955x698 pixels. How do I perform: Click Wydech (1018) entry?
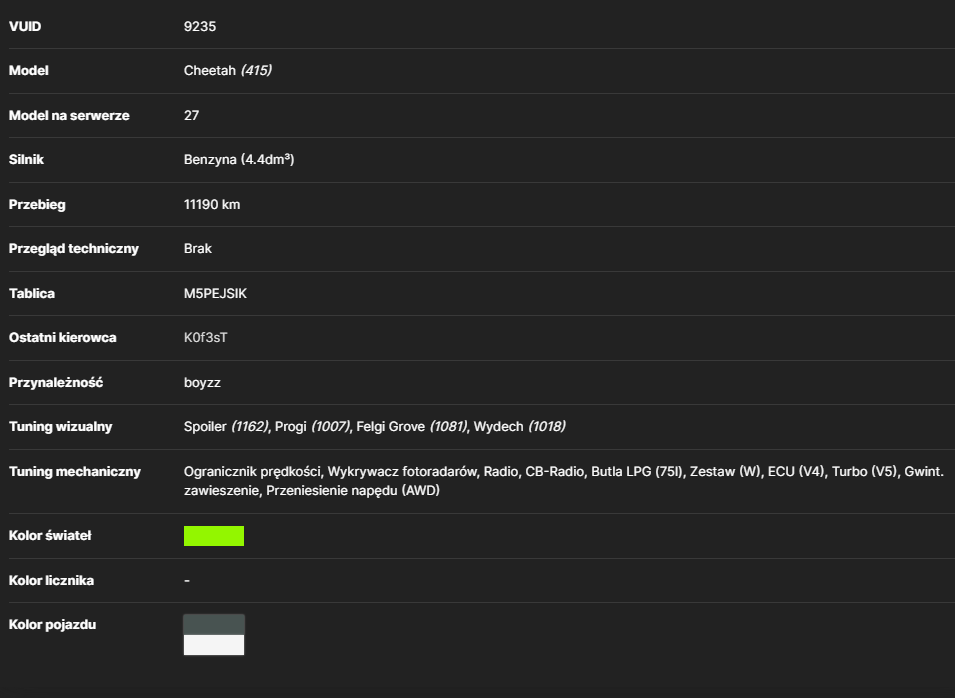[520, 426]
